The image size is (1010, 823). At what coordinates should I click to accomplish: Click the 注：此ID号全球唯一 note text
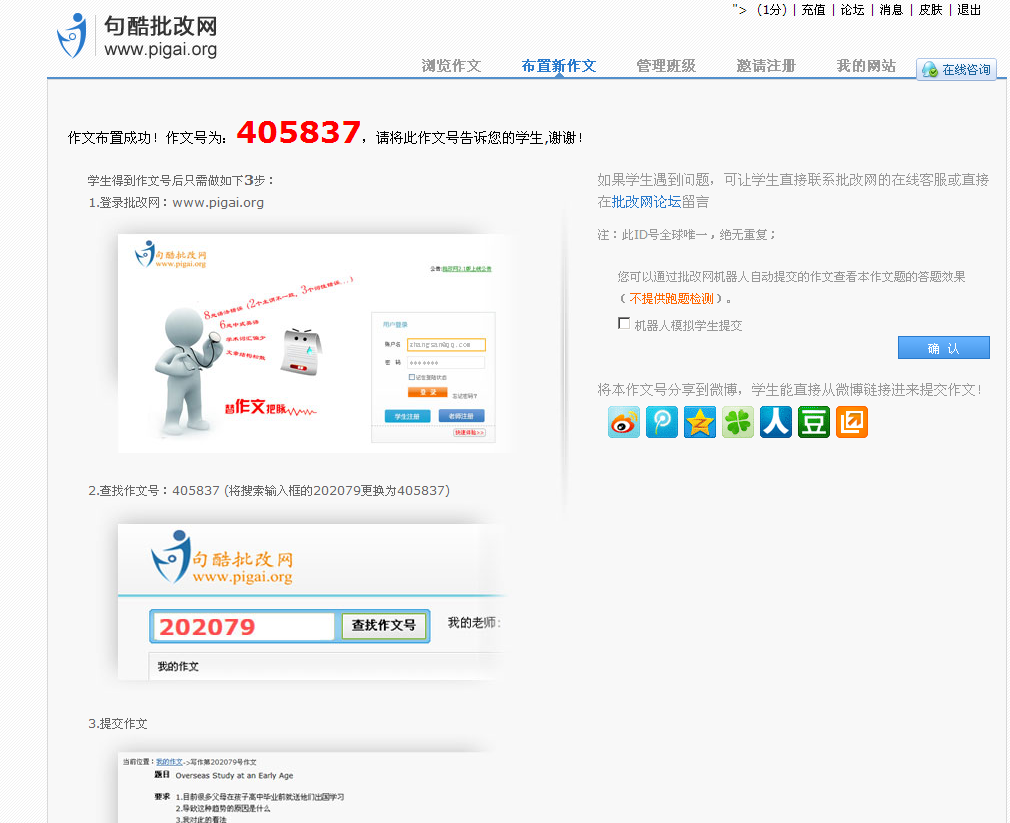687,235
